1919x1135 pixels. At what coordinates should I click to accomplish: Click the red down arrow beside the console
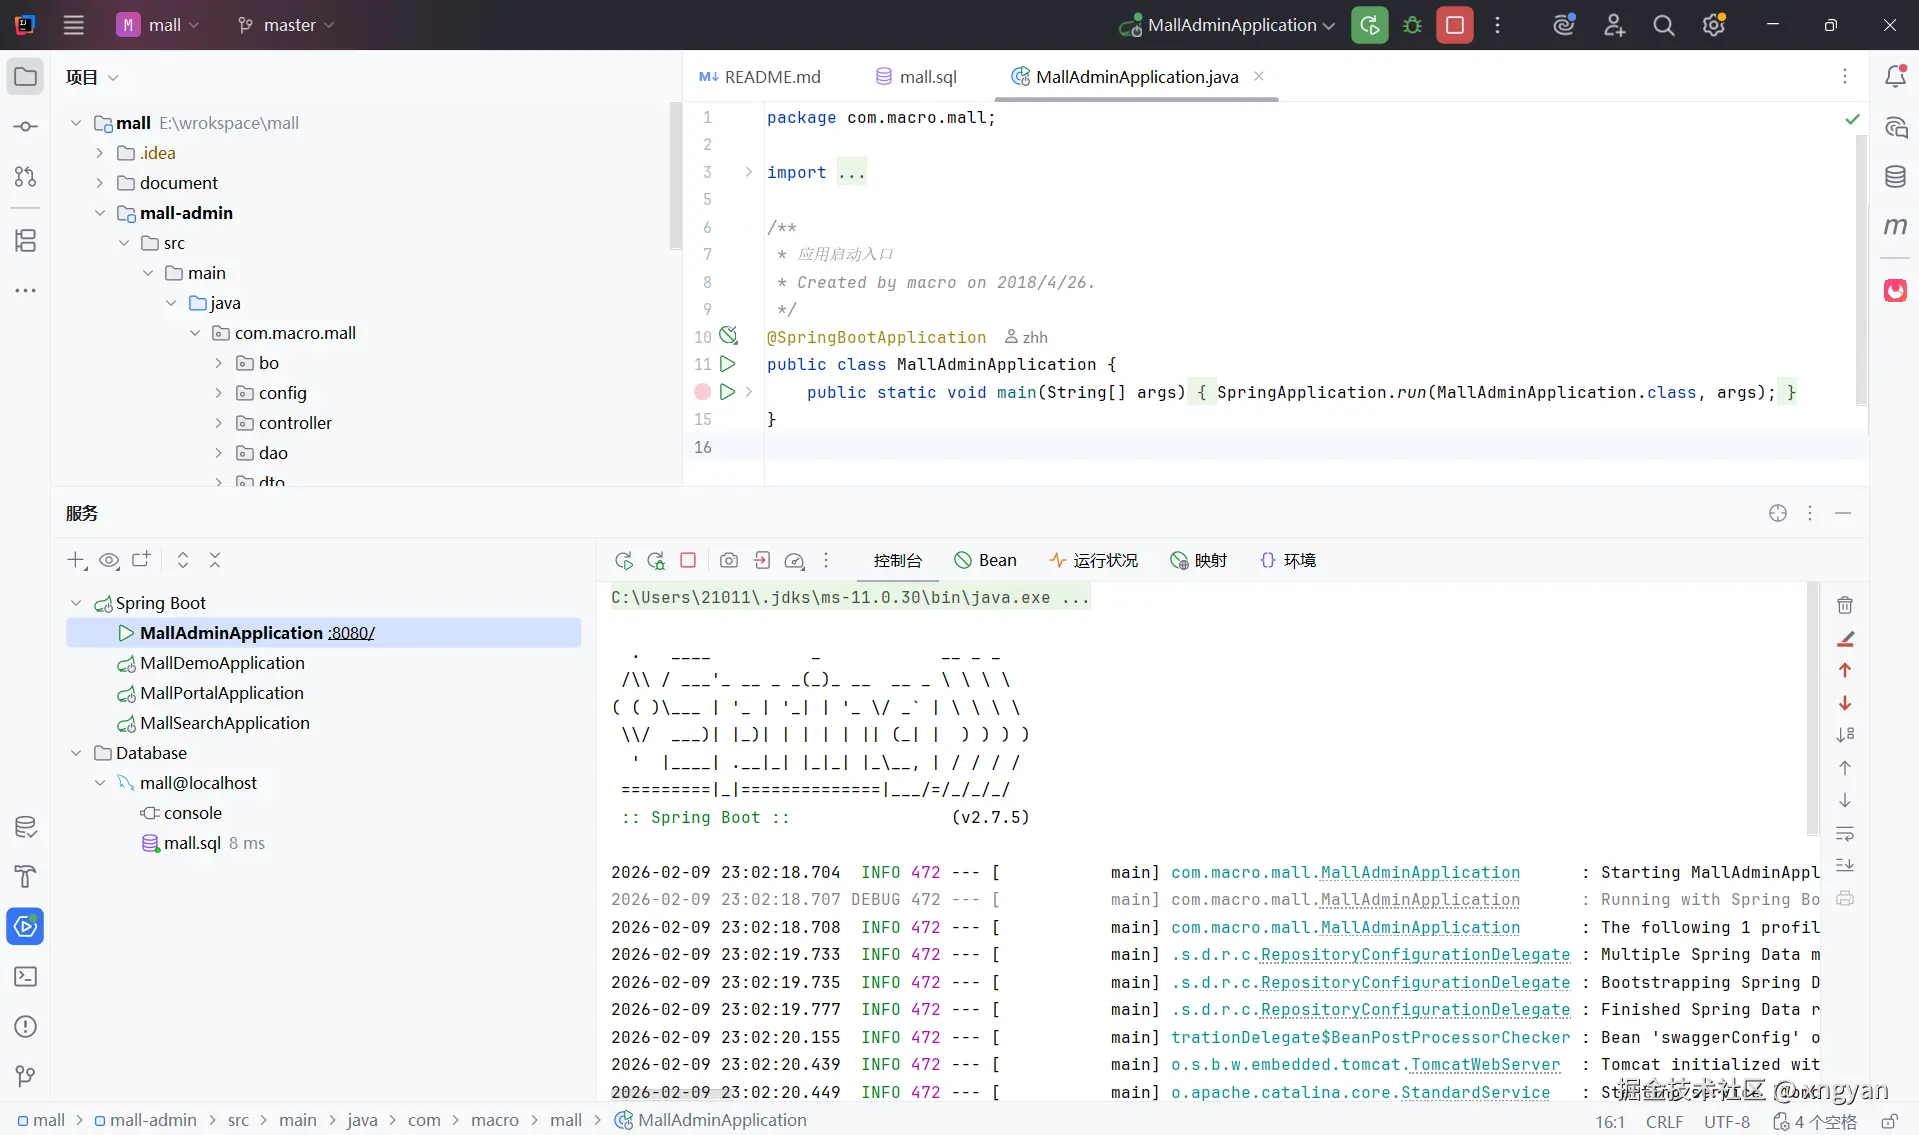(1845, 703)
